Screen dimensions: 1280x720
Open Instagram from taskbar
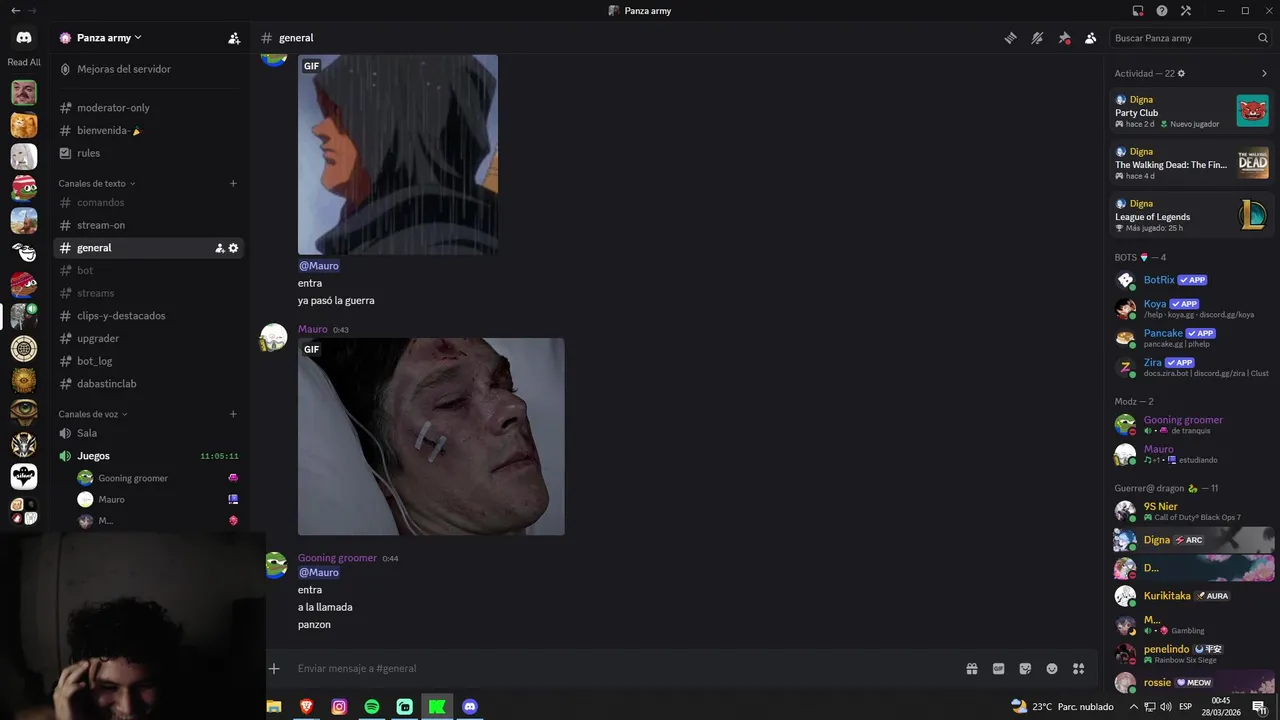(x=339, y=707)
